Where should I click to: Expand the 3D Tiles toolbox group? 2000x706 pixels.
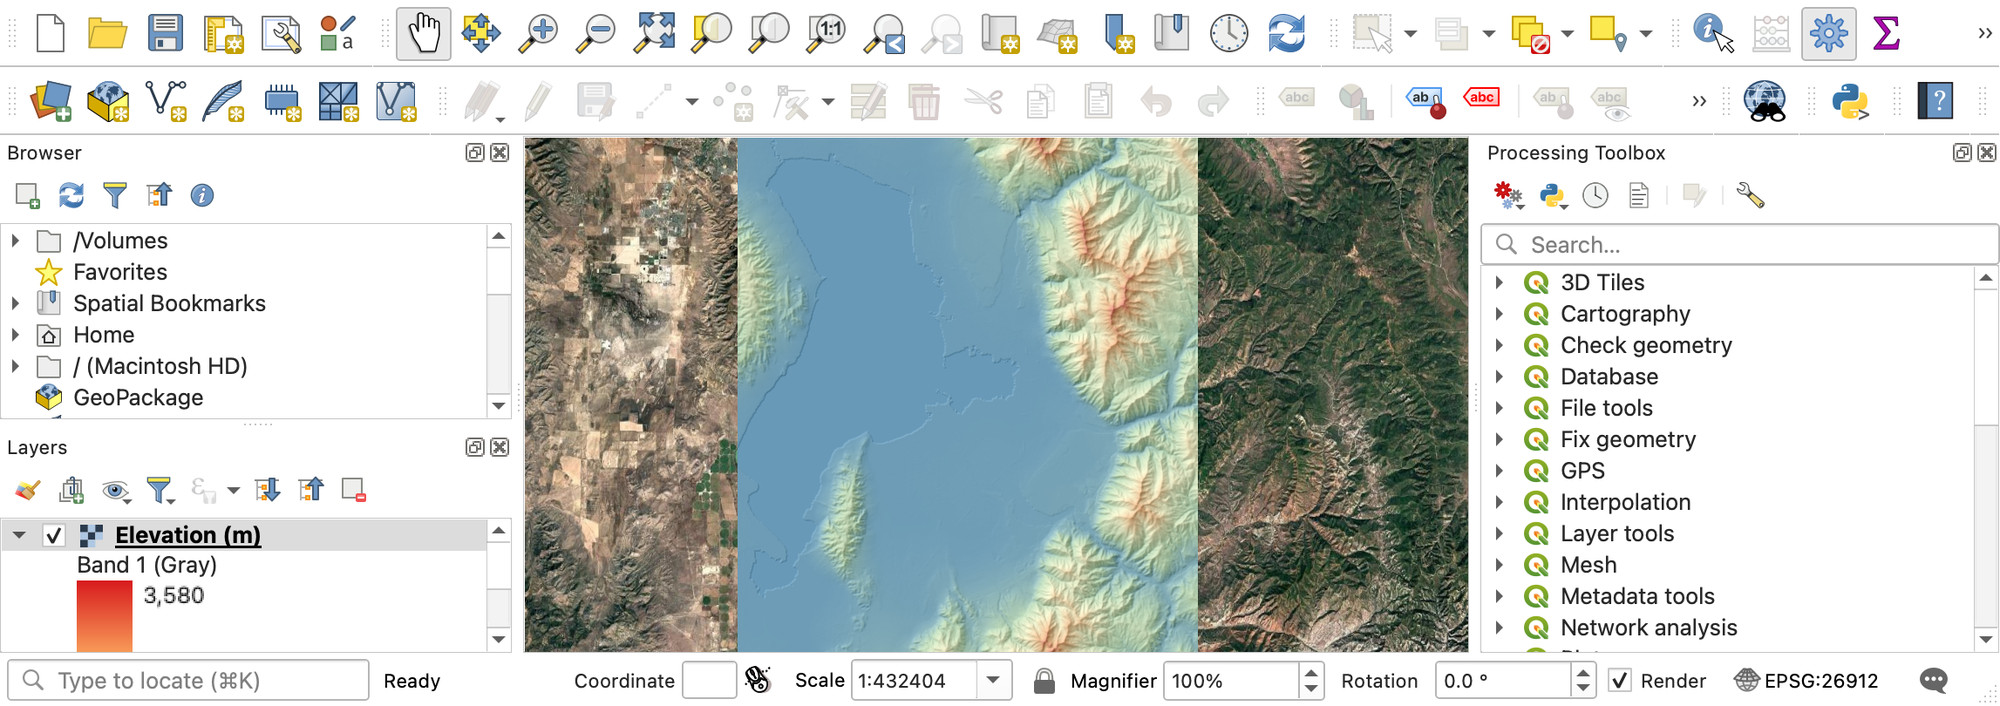point(1499,283)
